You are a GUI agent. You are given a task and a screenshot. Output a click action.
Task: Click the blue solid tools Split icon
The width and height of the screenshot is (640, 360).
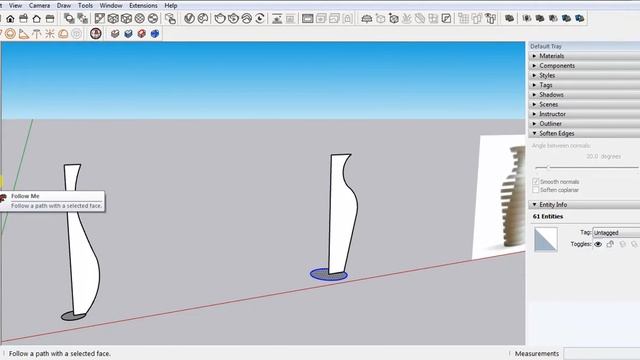[x=580, y=18]
